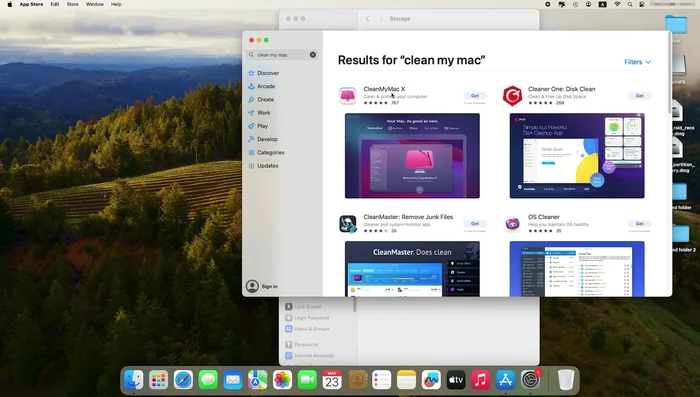Click the CleanMyMac X app icon
700x397 pixels.
pos(347,96)
